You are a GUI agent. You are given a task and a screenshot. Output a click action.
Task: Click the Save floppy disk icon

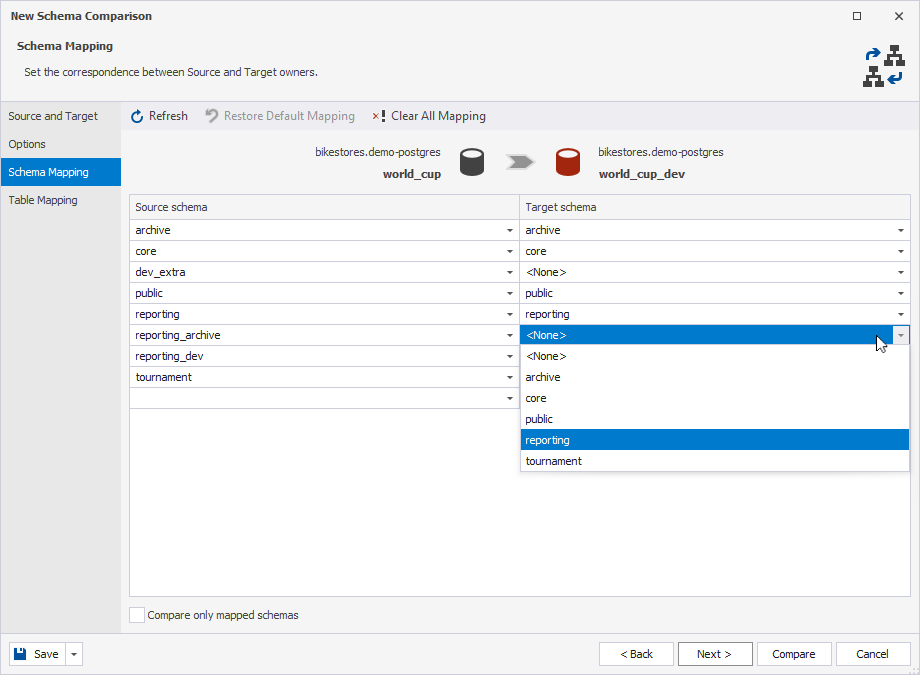pos(20,654)
